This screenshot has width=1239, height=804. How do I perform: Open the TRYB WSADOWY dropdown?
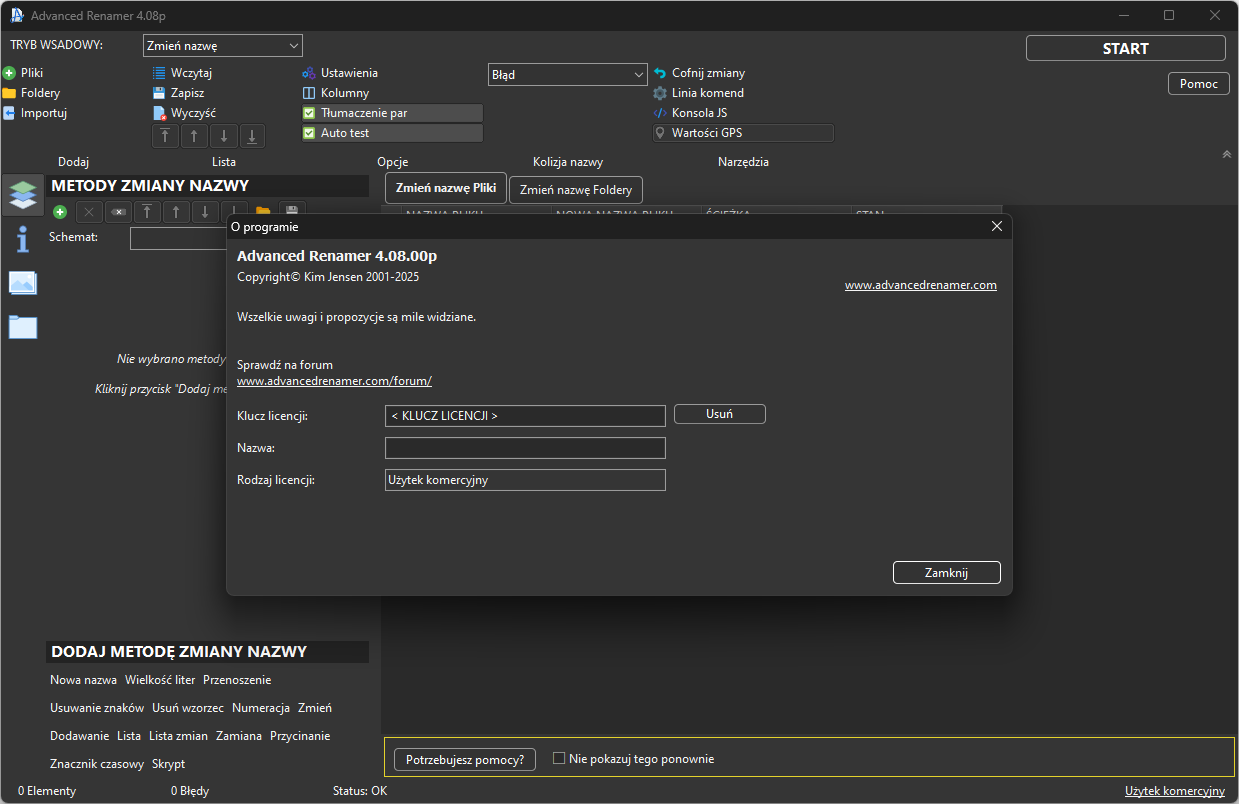click(x=223, y=45)
